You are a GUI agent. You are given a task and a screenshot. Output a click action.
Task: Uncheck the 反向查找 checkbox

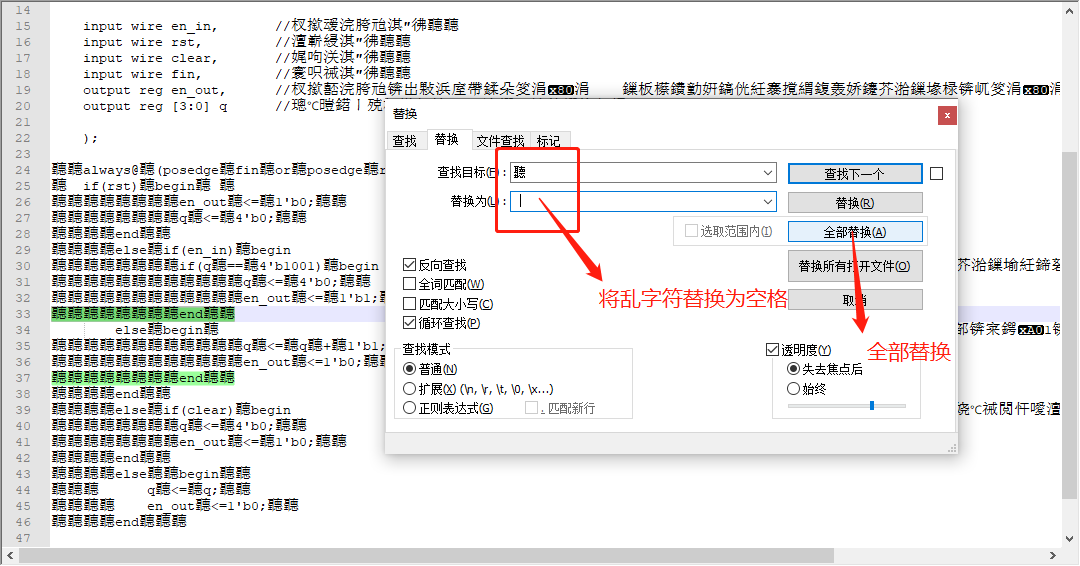409,264
